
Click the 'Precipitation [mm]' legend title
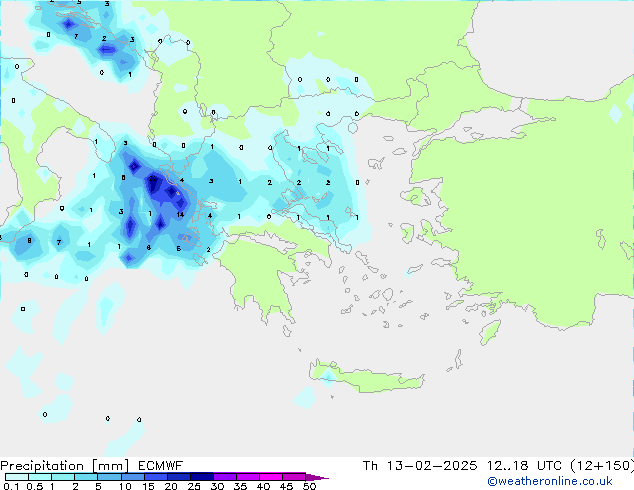pyautogui.click(x=64, y=466)
